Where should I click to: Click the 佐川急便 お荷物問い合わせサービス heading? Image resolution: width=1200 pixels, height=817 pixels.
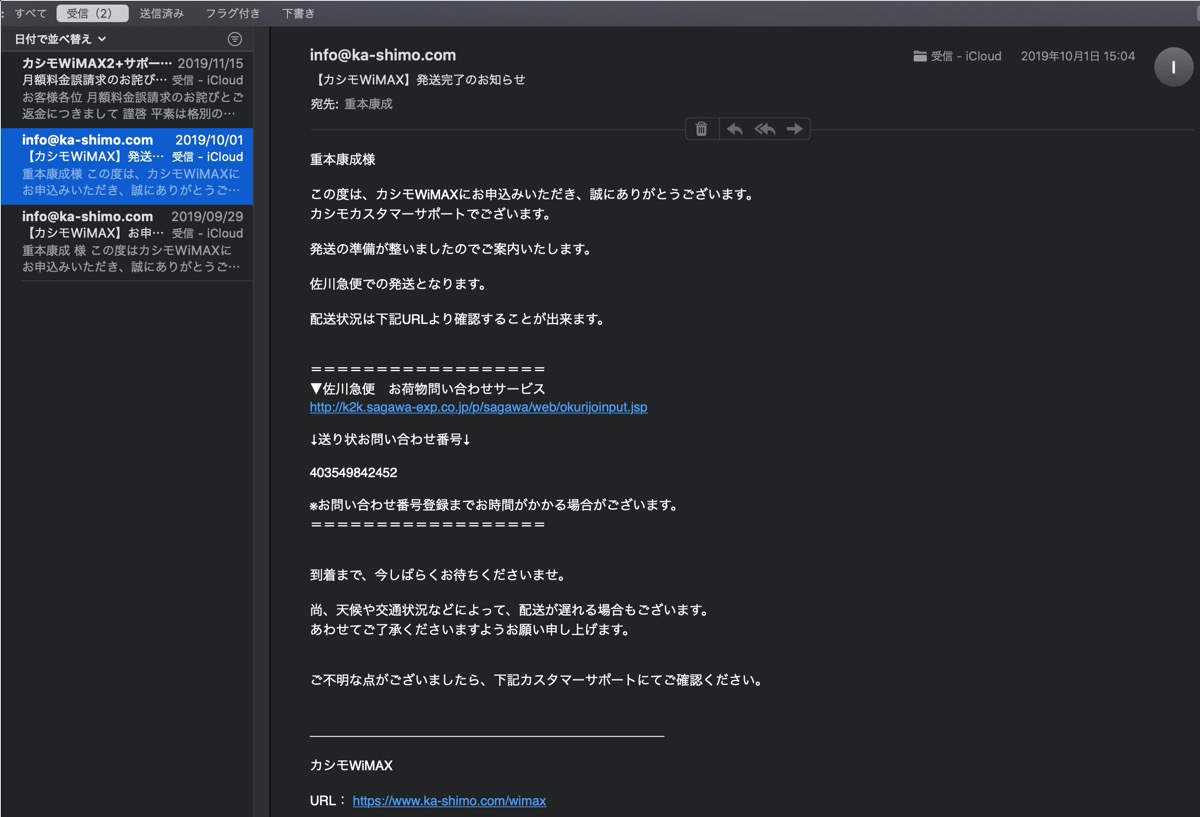tap(428, 389)
